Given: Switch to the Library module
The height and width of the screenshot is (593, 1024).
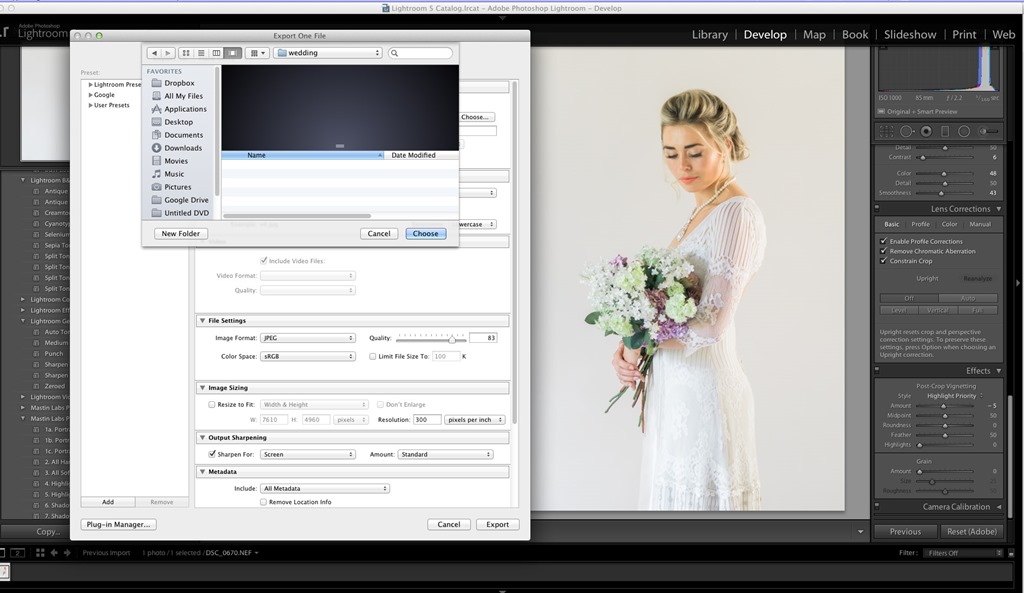Looking at the screenshot, I should coord(709,35).
